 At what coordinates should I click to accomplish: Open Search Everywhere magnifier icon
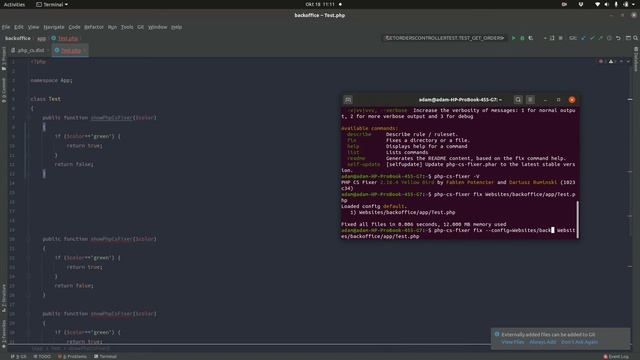point(636,38)
